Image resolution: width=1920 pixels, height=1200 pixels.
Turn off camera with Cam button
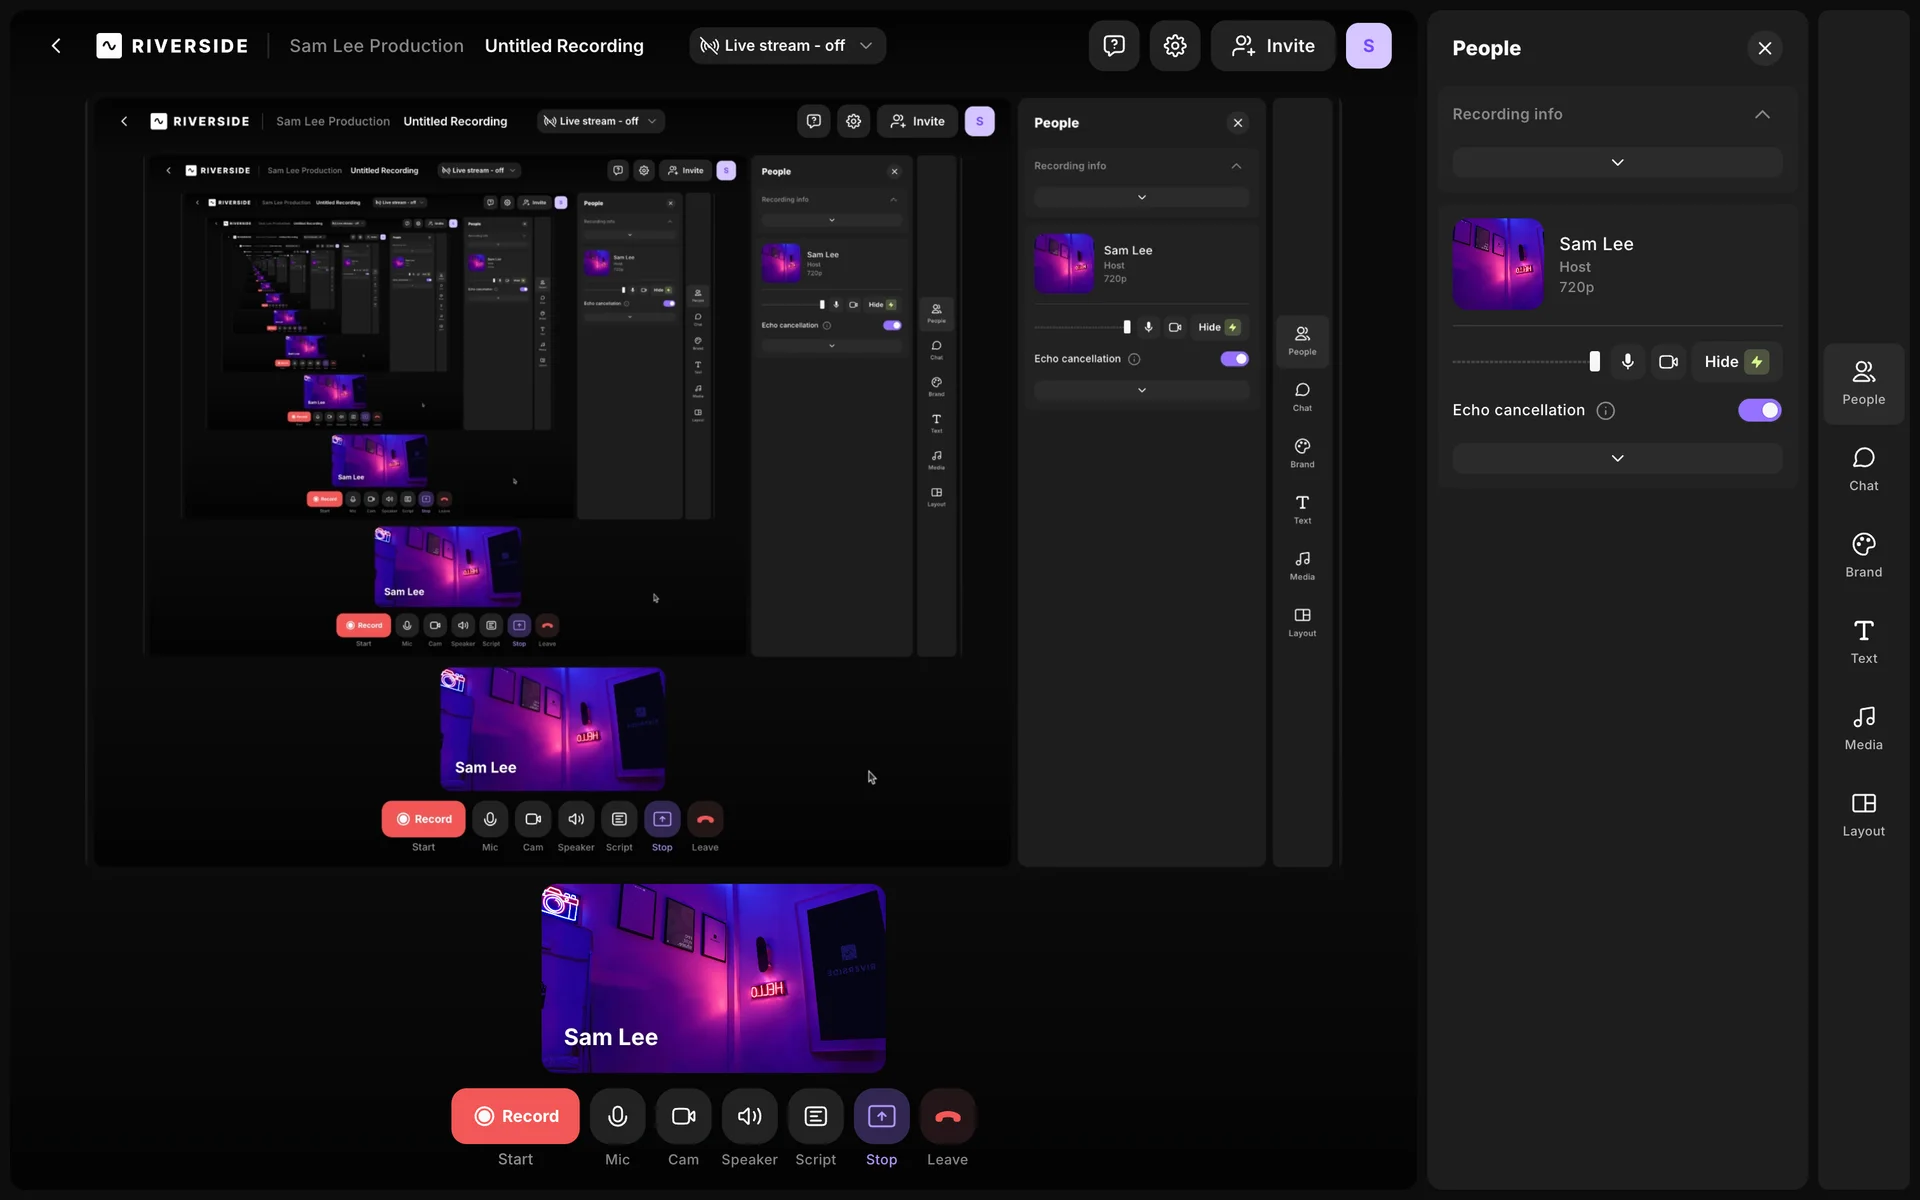(x=683, y=1116)
